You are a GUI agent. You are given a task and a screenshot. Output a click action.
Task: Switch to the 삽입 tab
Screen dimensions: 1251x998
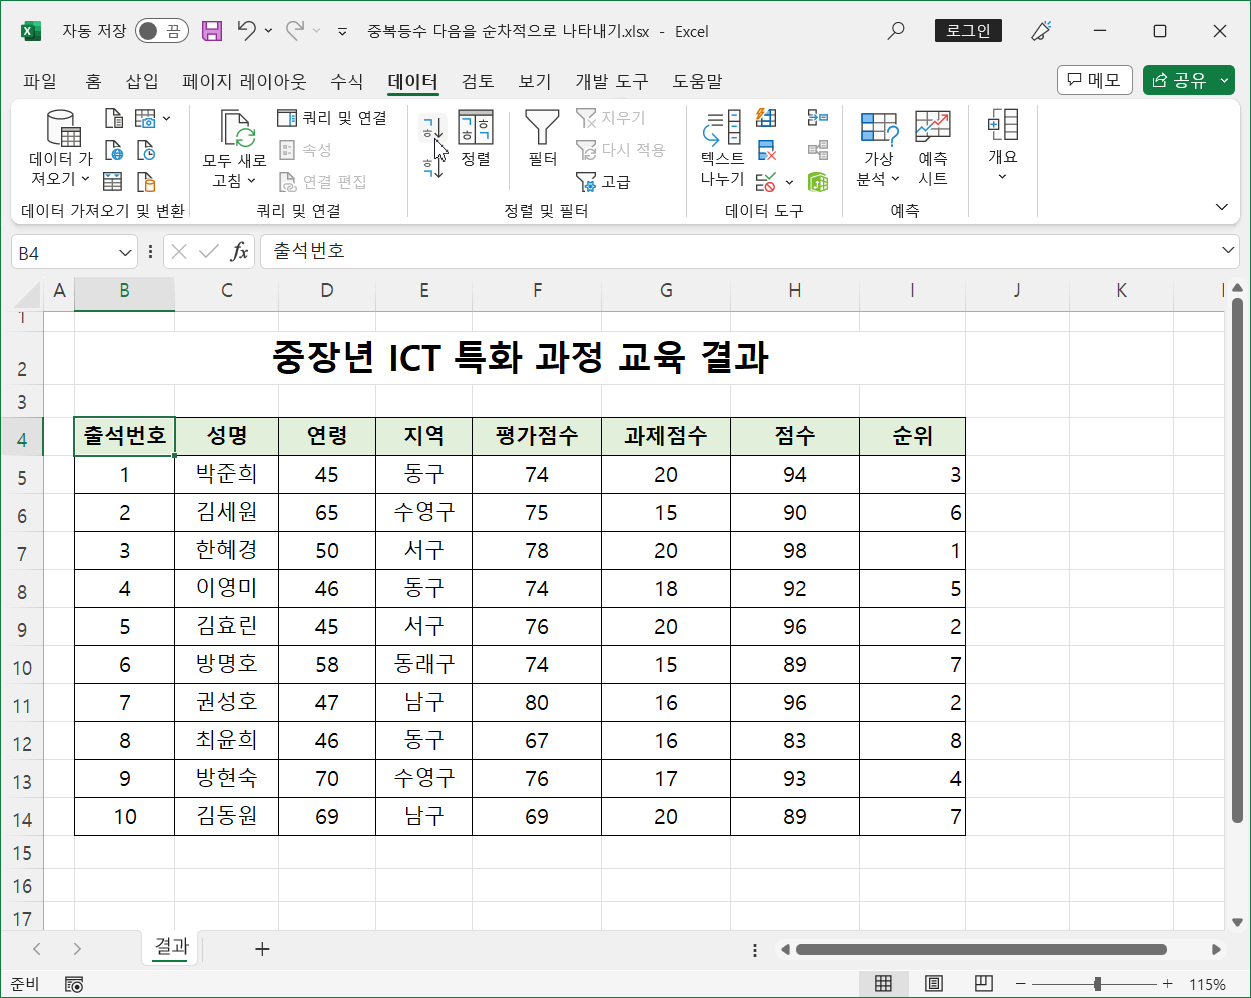(x=142, y=81)
